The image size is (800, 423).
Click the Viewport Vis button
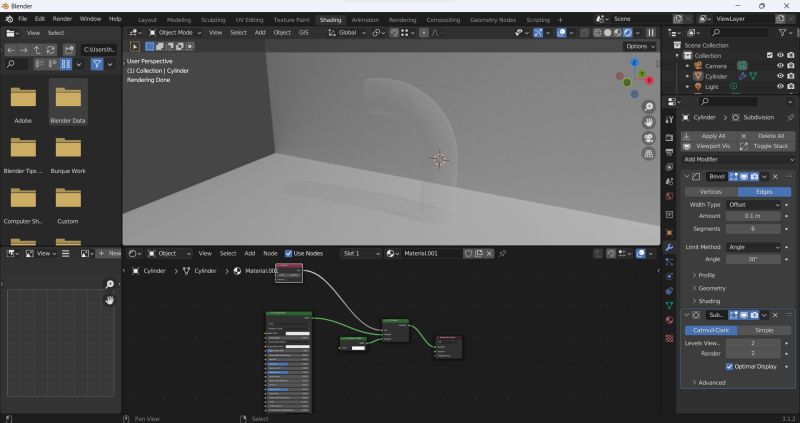(x=708, y=146)
